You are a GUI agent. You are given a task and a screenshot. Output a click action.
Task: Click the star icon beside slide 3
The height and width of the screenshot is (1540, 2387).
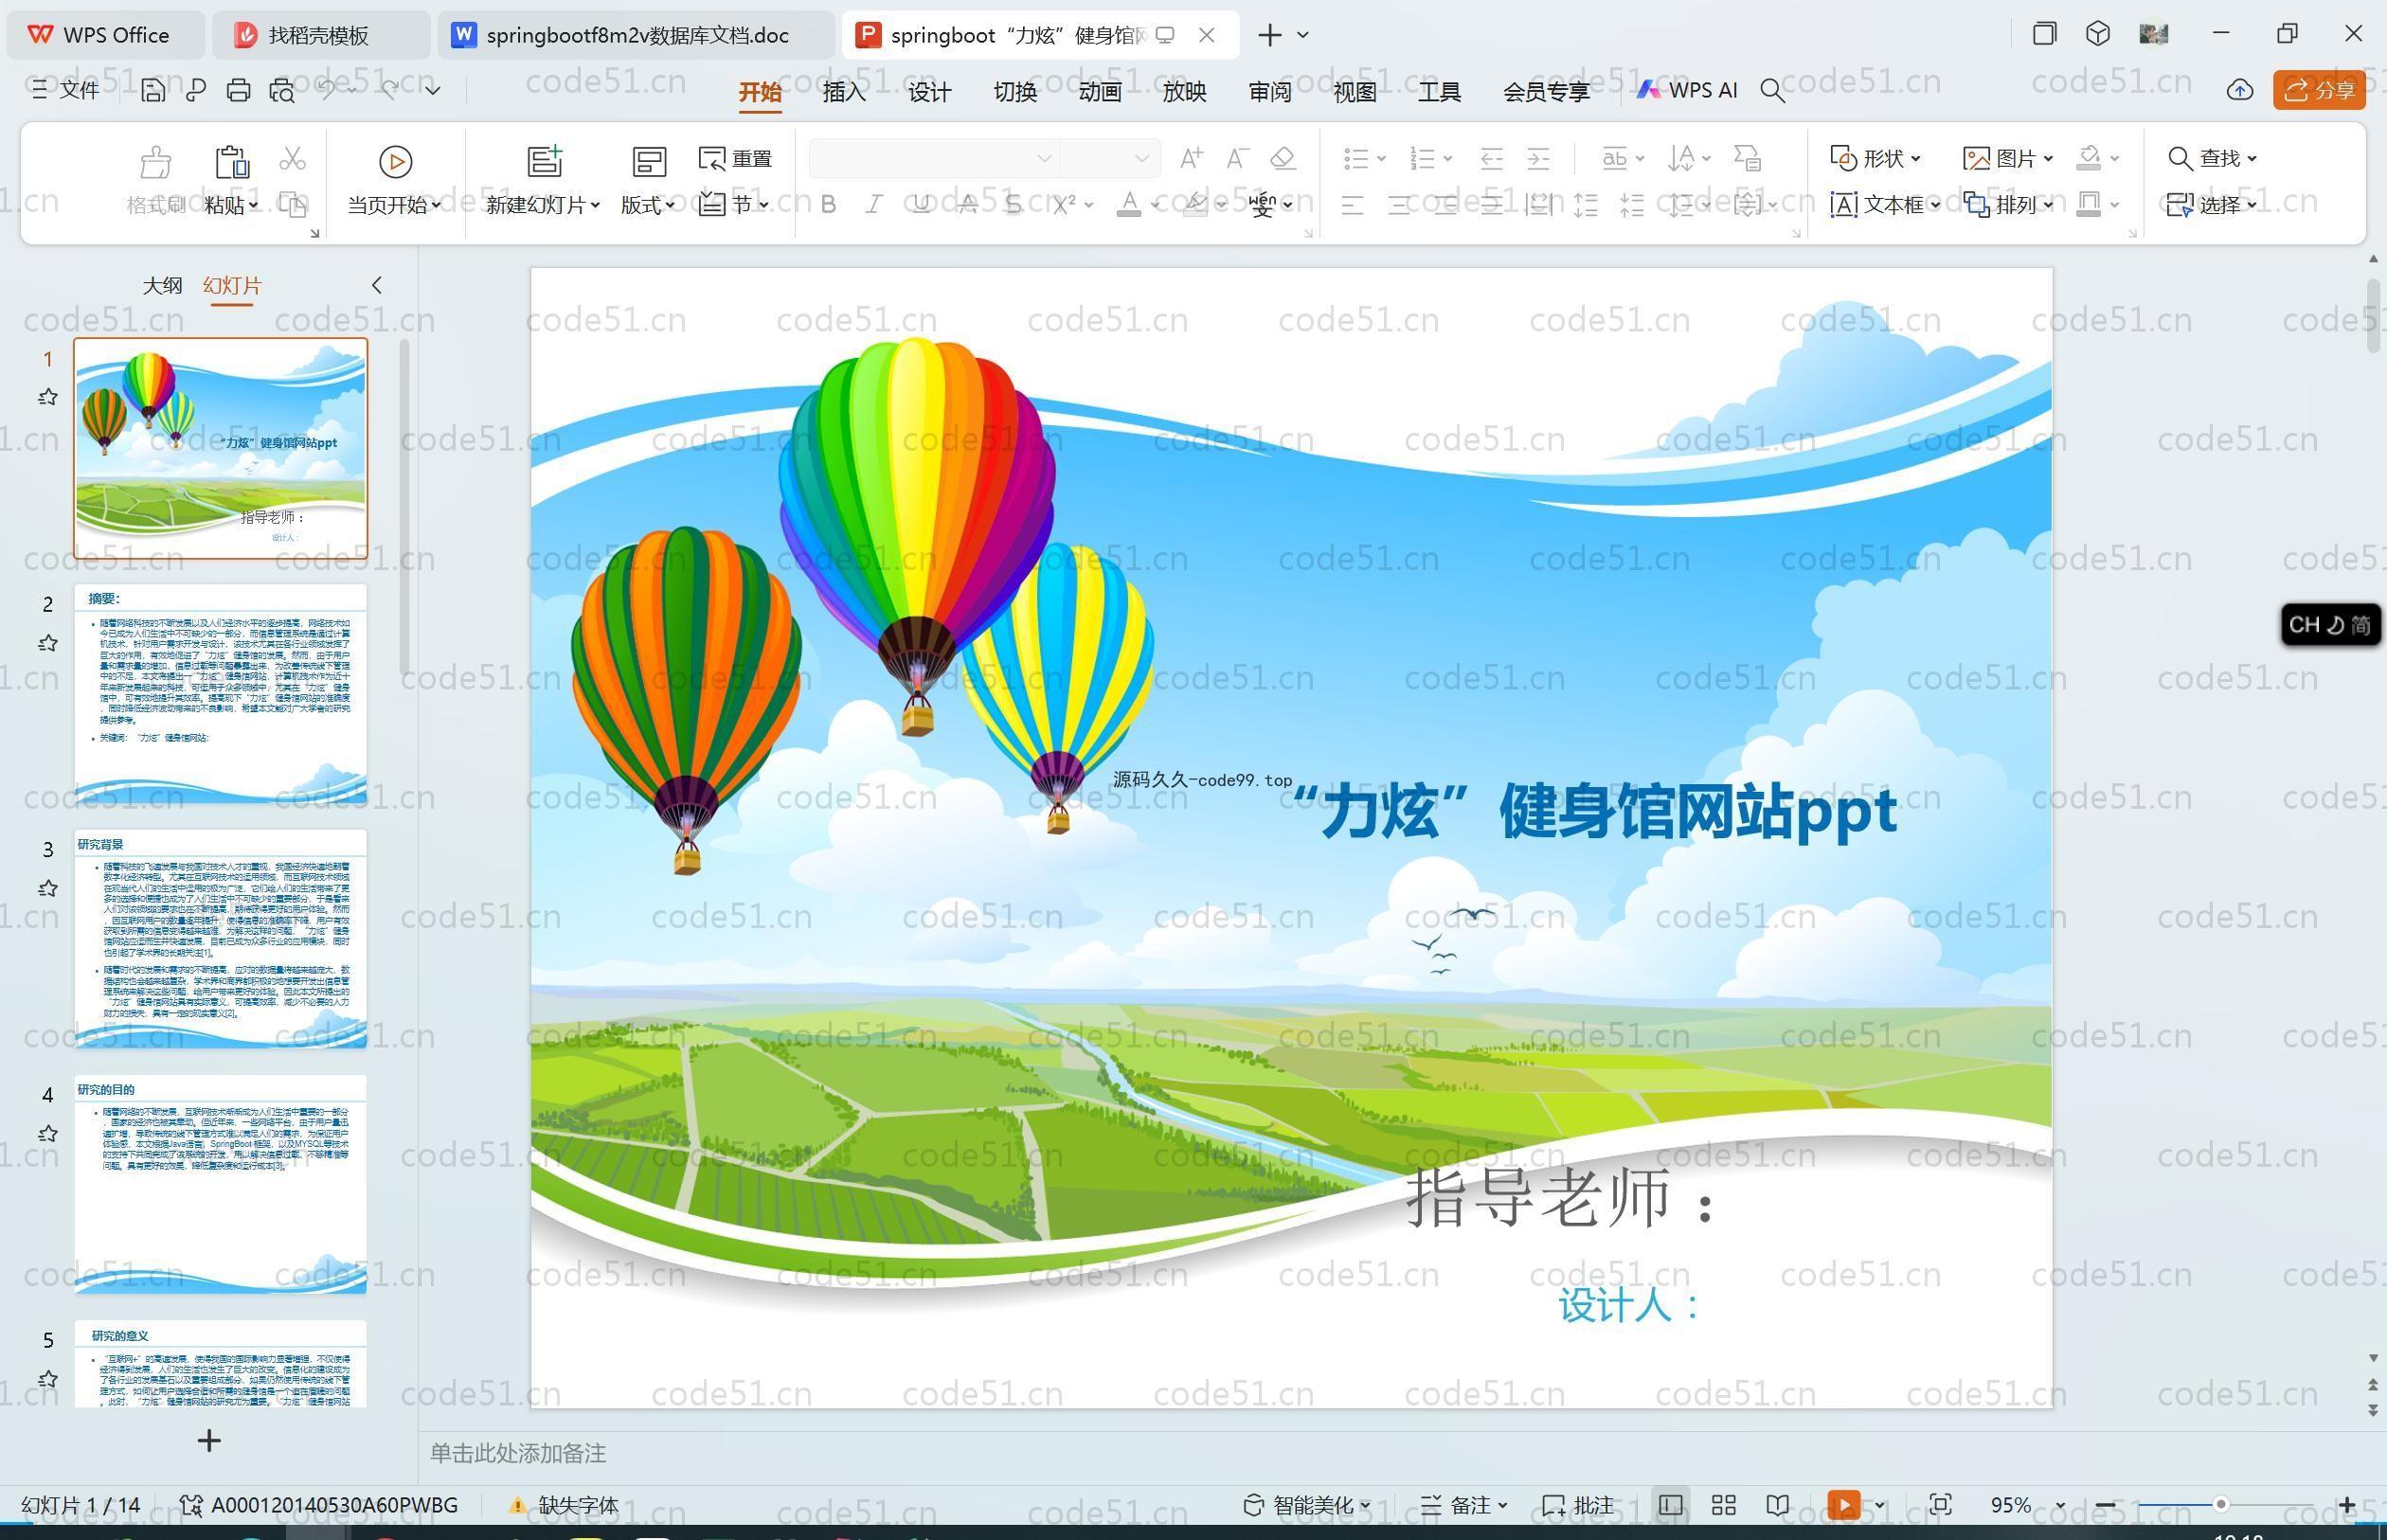coord(47,888)
